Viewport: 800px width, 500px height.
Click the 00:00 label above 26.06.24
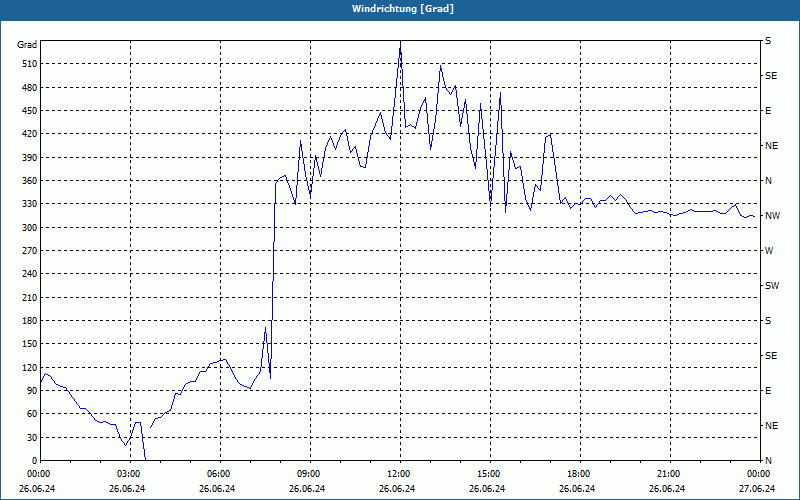pos(38,474)
